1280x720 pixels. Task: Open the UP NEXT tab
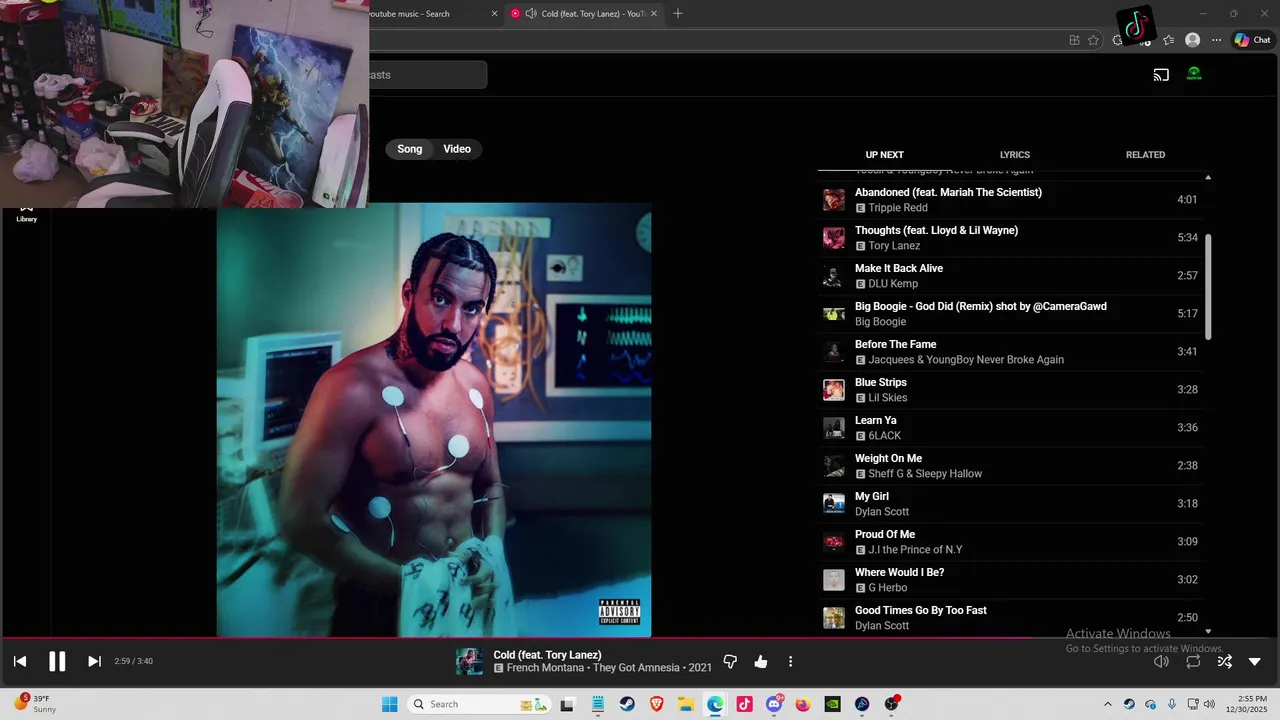[884, 155]
